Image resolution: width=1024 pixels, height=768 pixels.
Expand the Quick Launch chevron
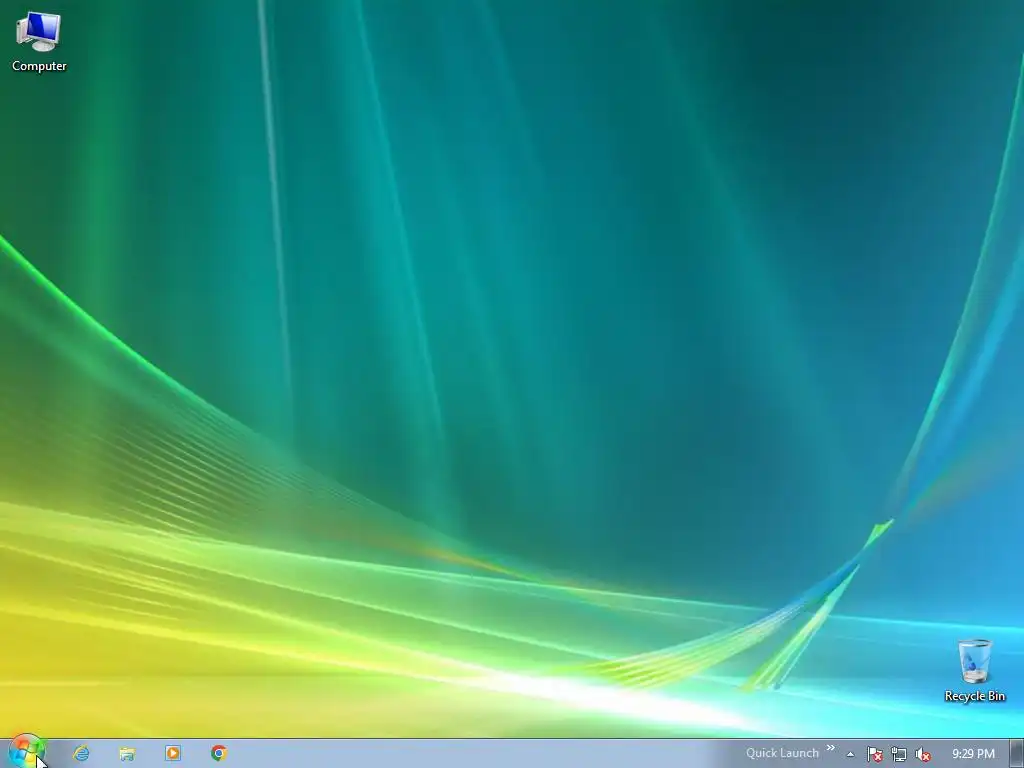click(831, 748)
